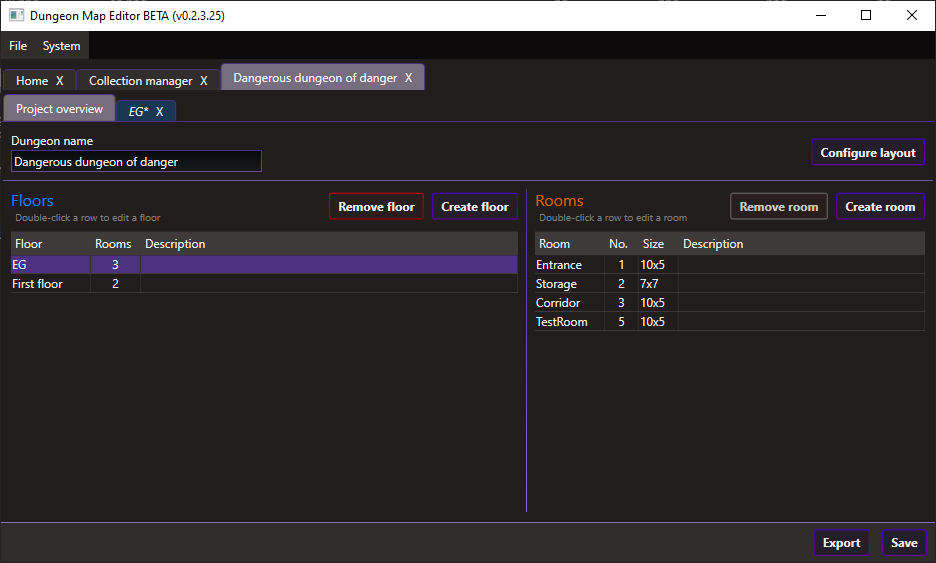The image size is (936, 563).
Task: Minimize the Dungeon Map Editor window
Action: click(821, 16)
